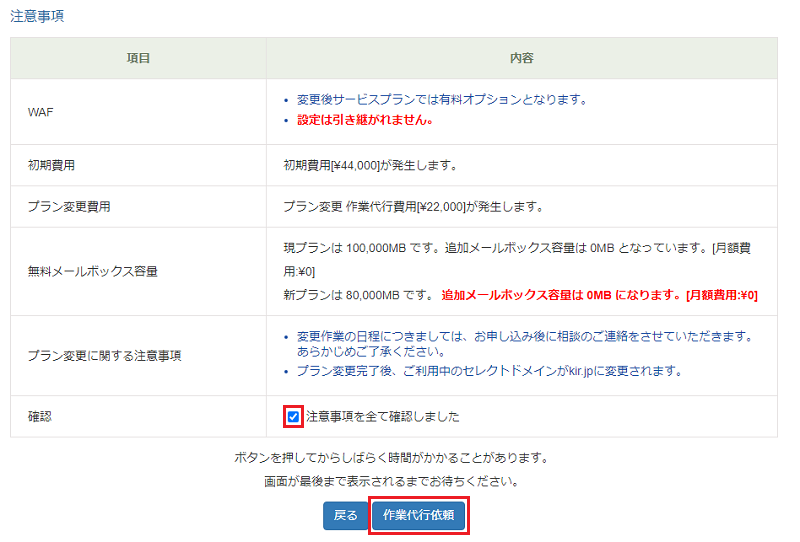Click the 初期費用 row label
800x542 pixels.
coord(51,165)
